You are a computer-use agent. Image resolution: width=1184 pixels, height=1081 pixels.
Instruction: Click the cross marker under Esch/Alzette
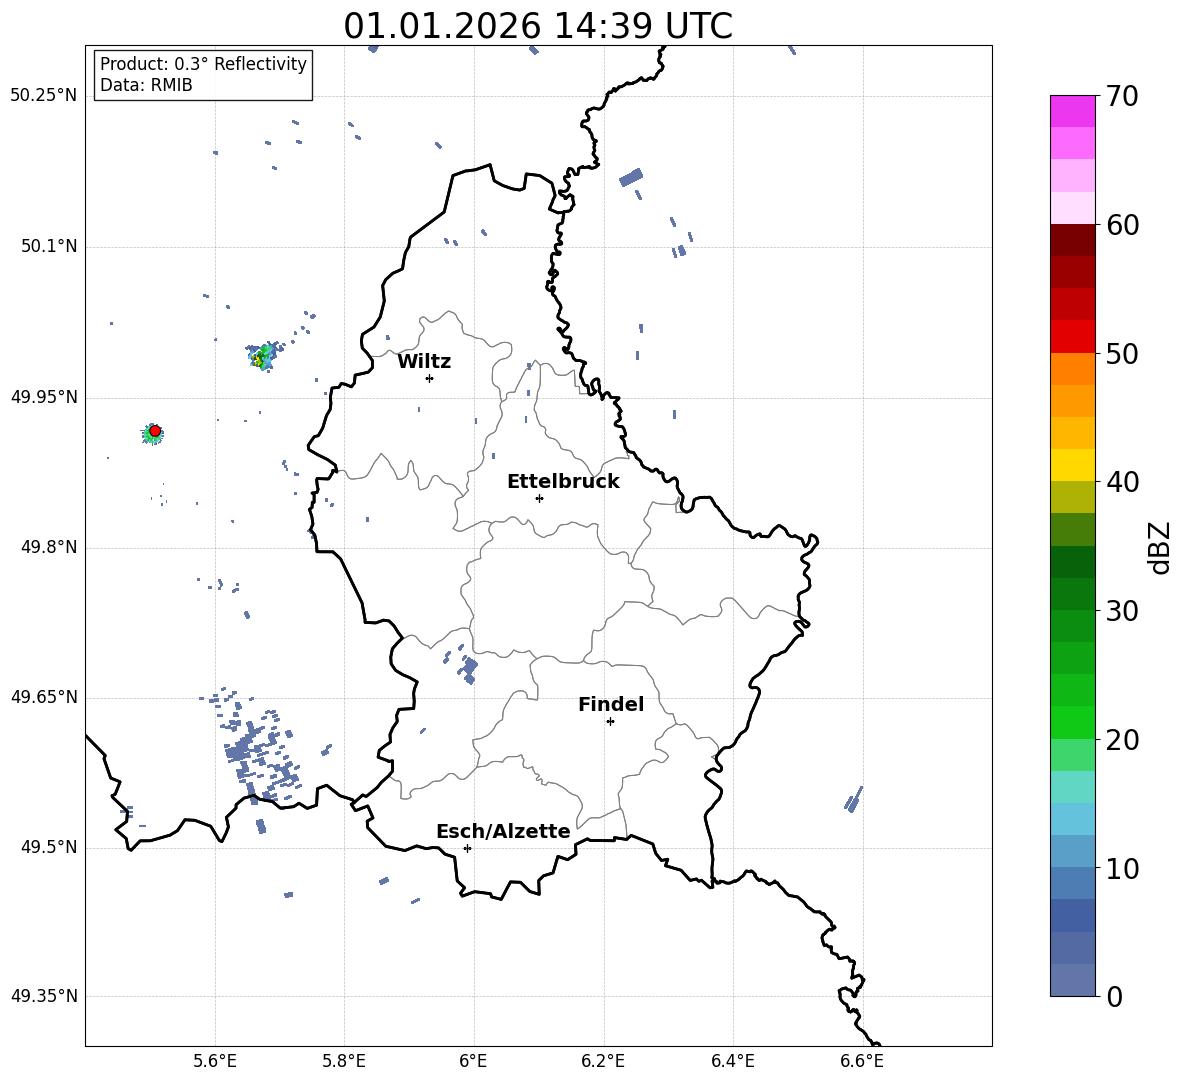tap(467, 848)
